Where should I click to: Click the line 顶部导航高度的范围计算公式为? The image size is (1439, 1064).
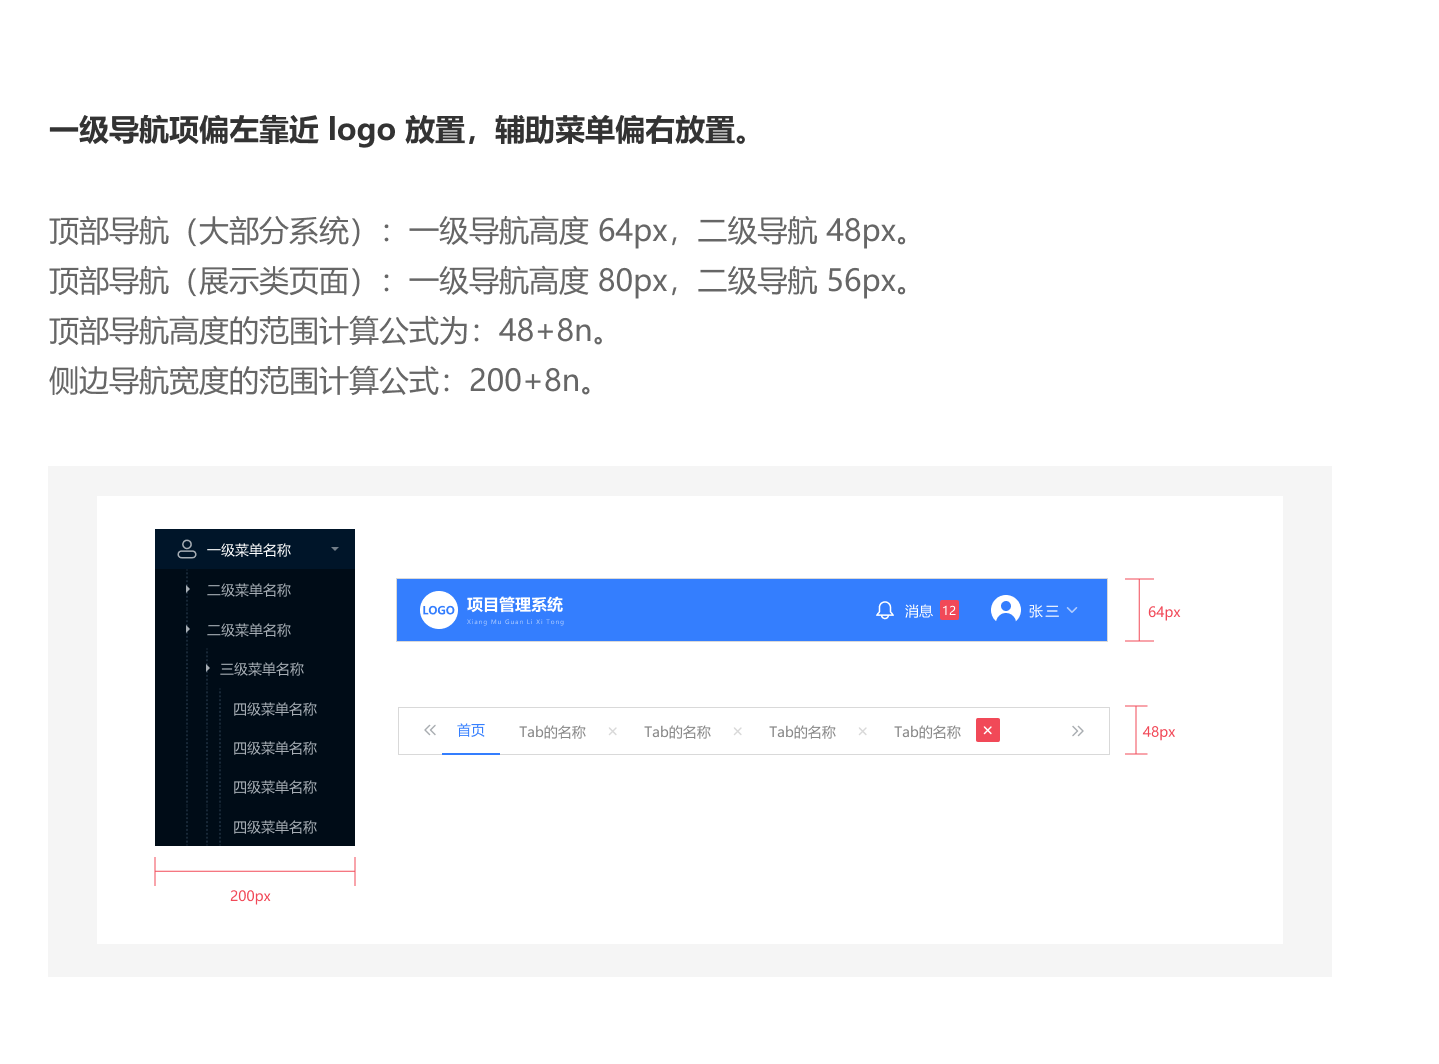330,331
